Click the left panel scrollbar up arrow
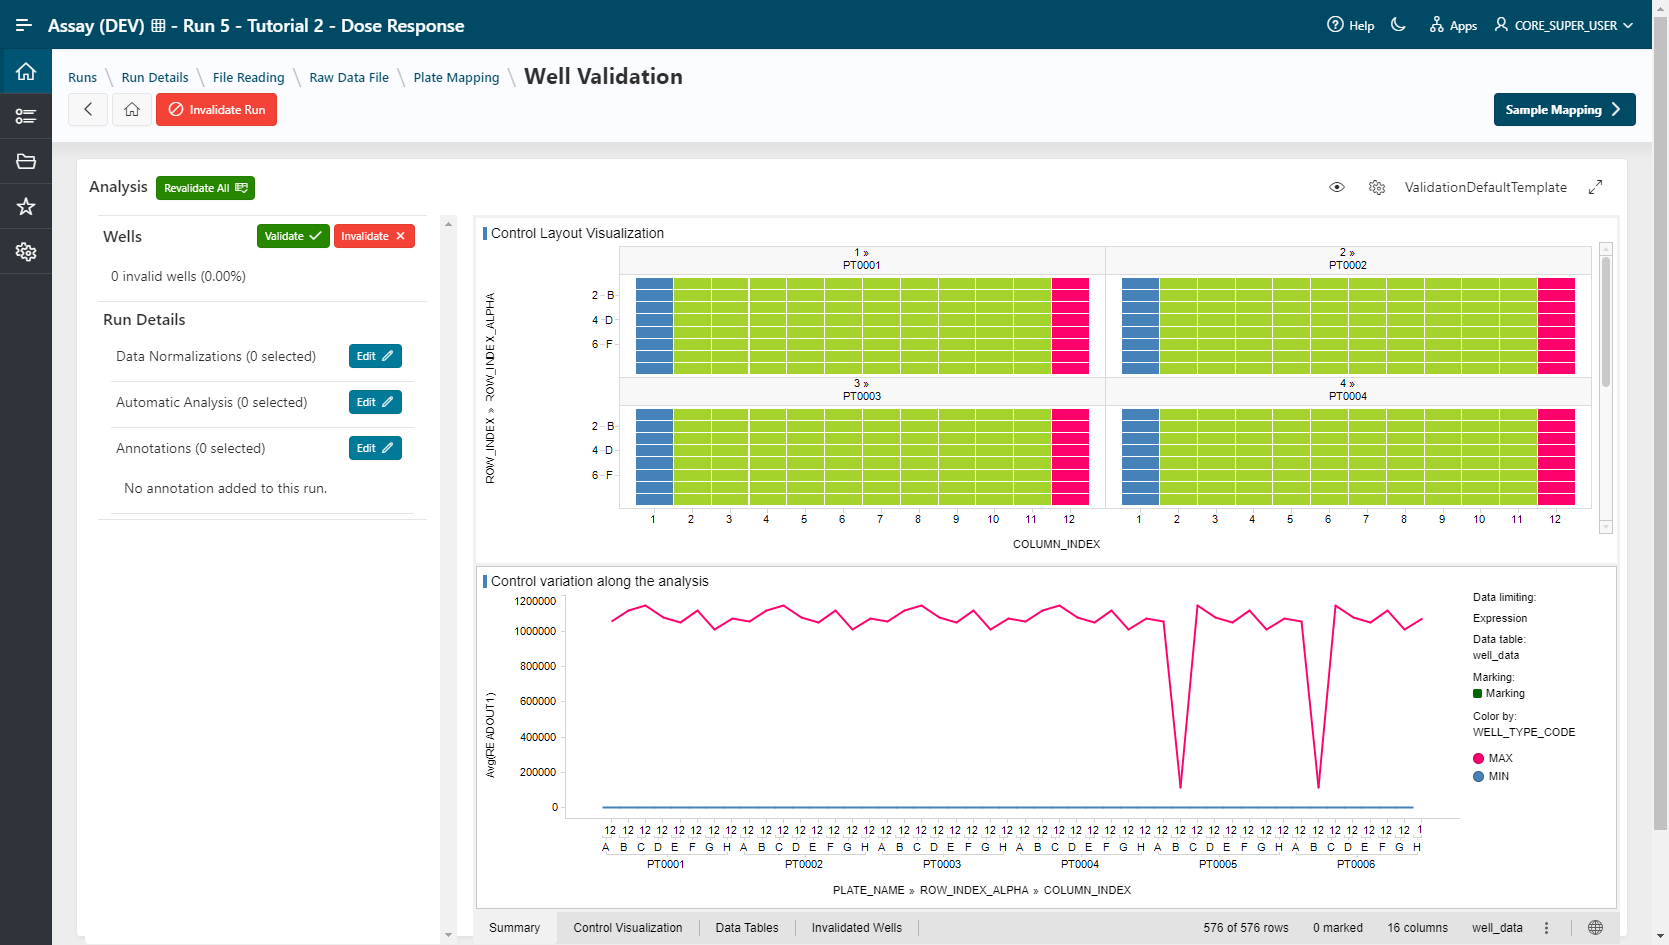This screenshot has width=1669, height=945. (448, 223)
